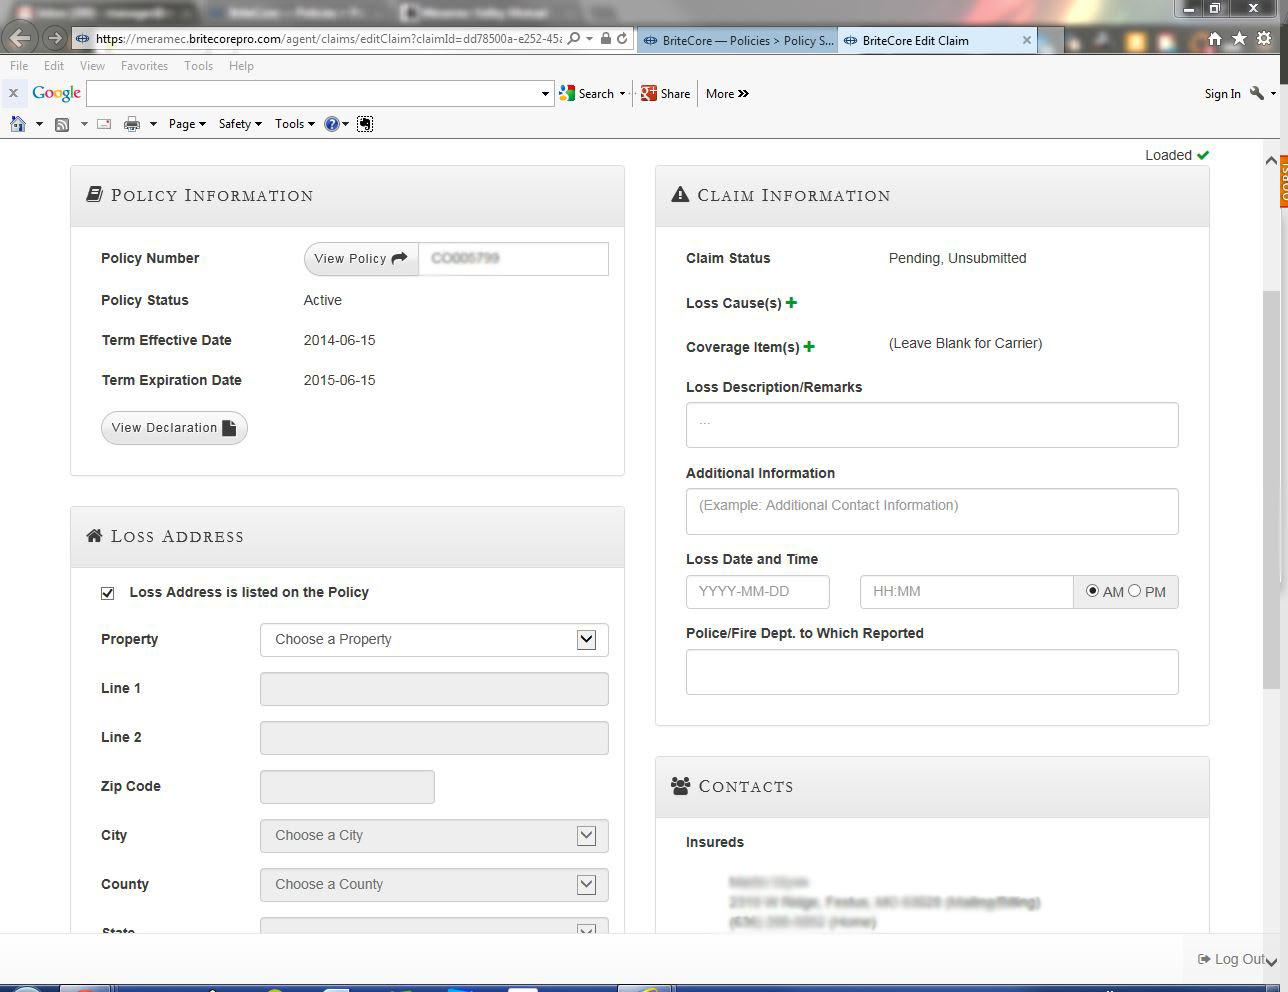
Task: Click the Log Out link
Action: coord(1231,959)
